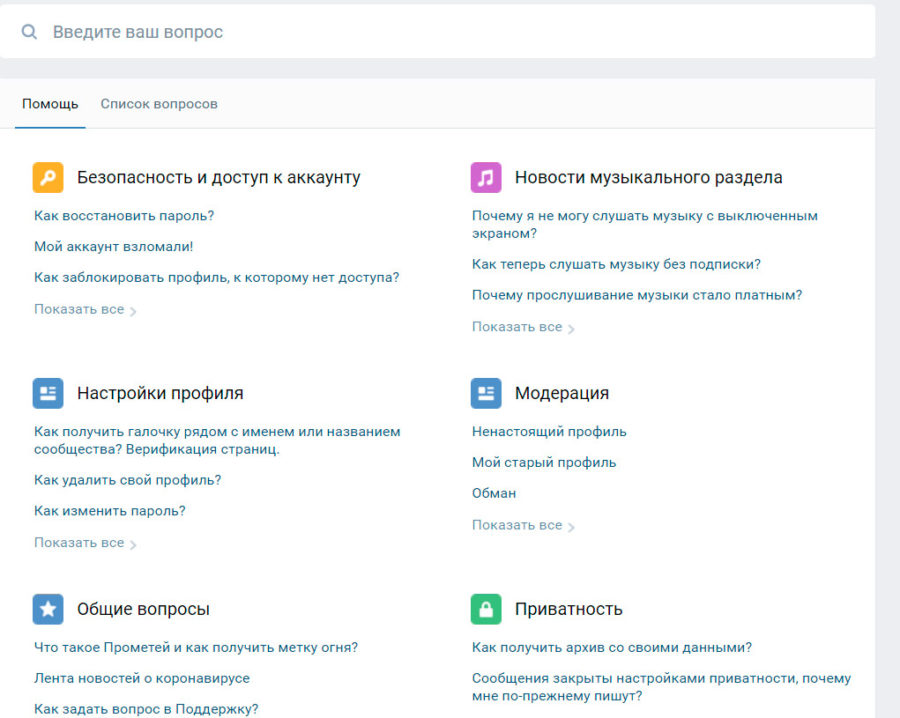Viewport: 900px width, 718px height.
Task: Open 'Как восстановить пароль?' article
Action: click(x=124, y=215)
